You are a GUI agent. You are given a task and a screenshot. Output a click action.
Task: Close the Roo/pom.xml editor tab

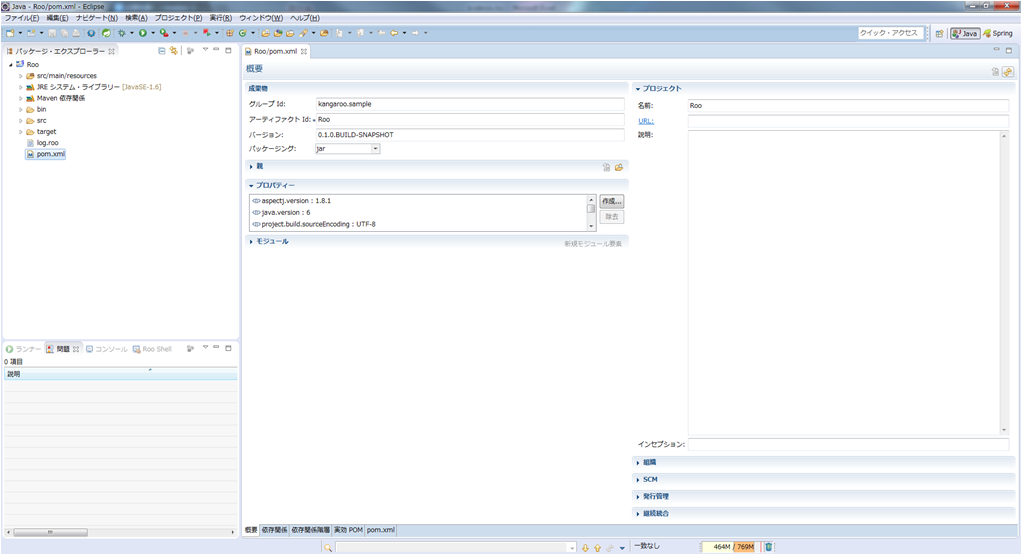click(x=304, y=51)
